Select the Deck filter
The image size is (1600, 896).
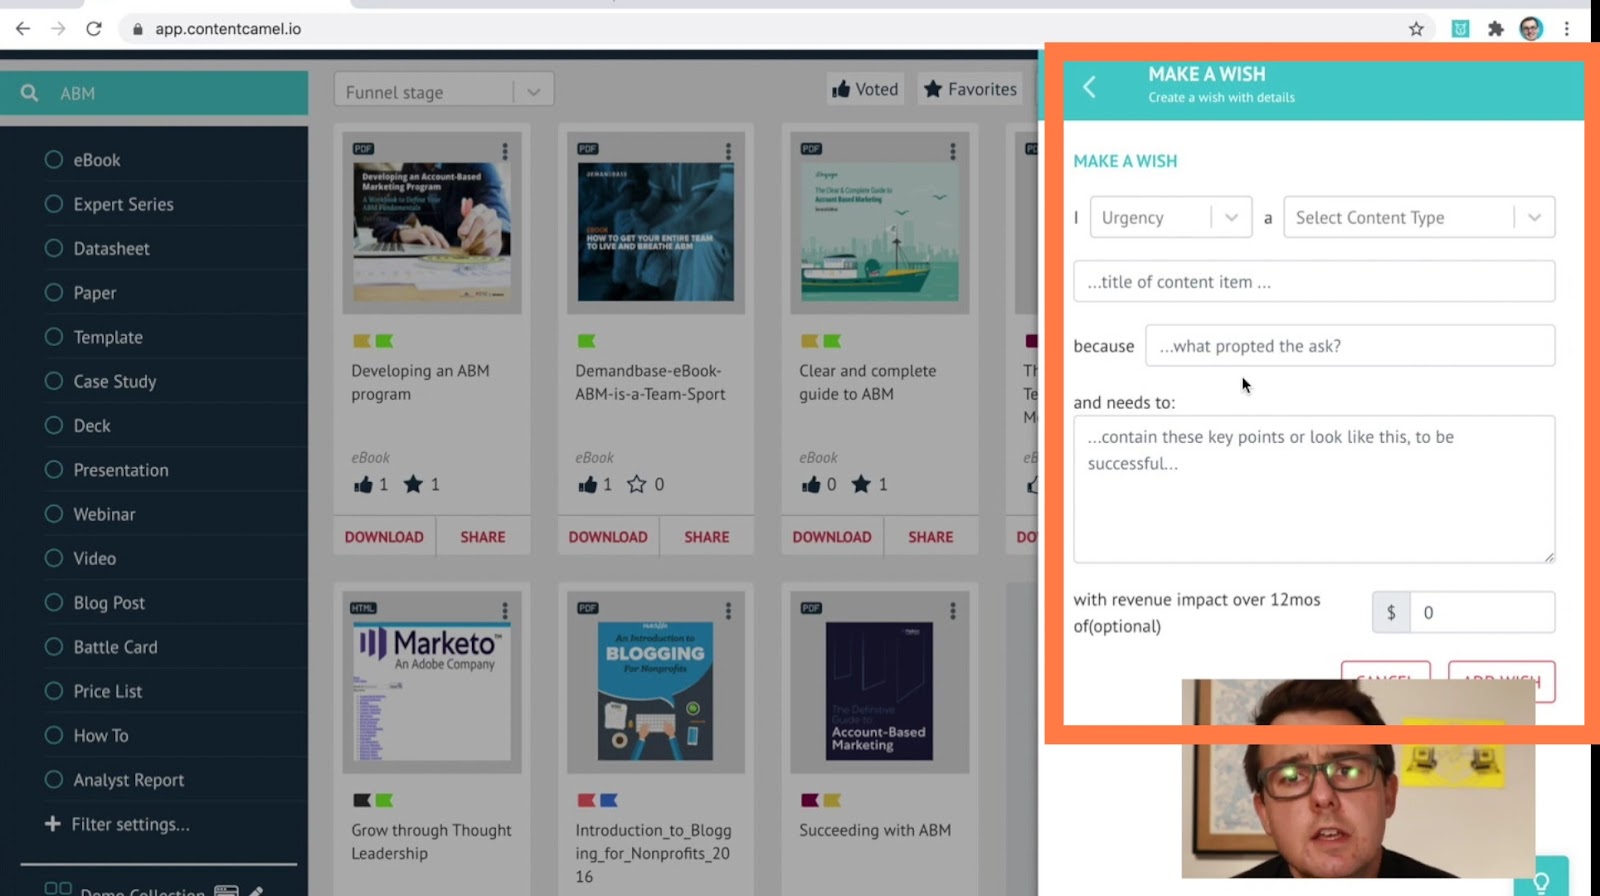(x=54, y=425)
